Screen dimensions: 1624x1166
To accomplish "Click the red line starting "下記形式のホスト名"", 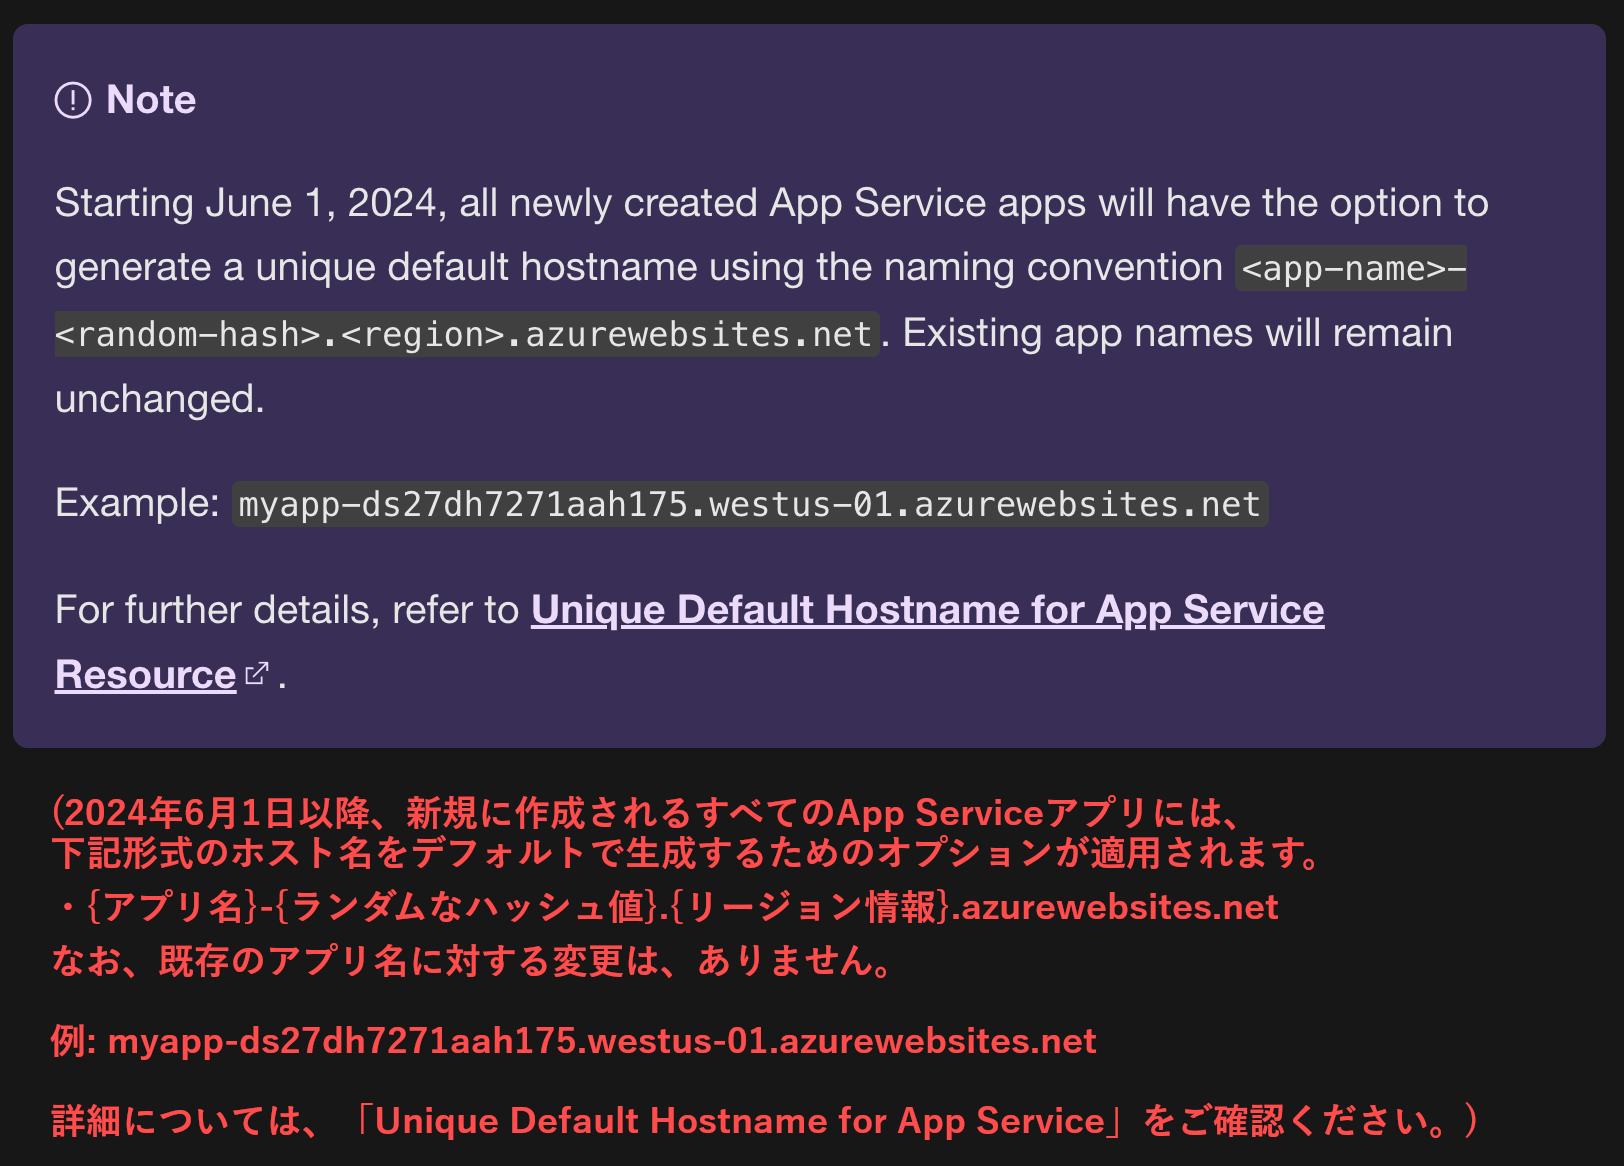I will coord(687,853).
